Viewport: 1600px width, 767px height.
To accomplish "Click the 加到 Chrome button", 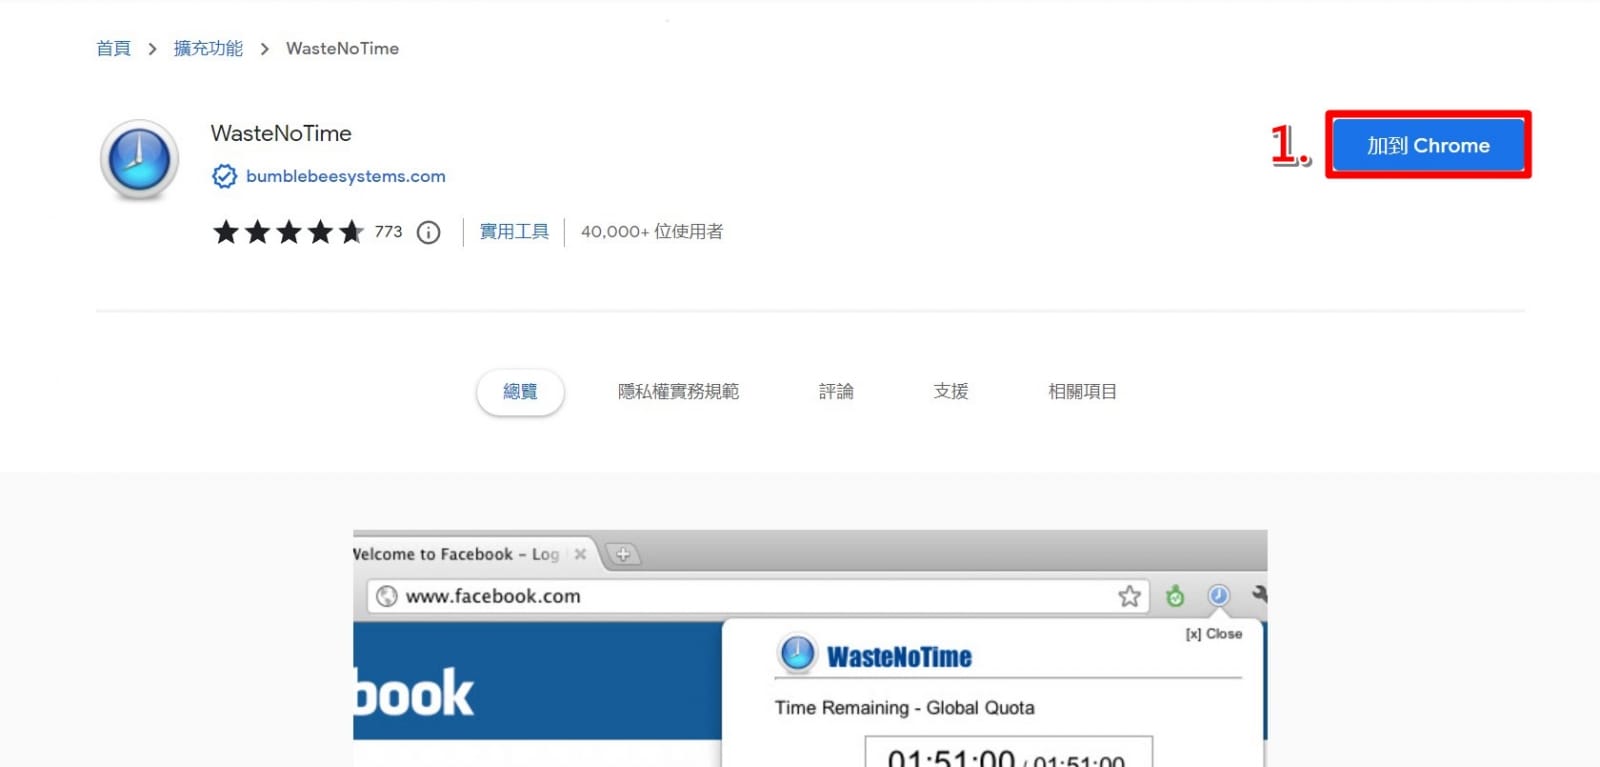I will [x=1428, y=145].
